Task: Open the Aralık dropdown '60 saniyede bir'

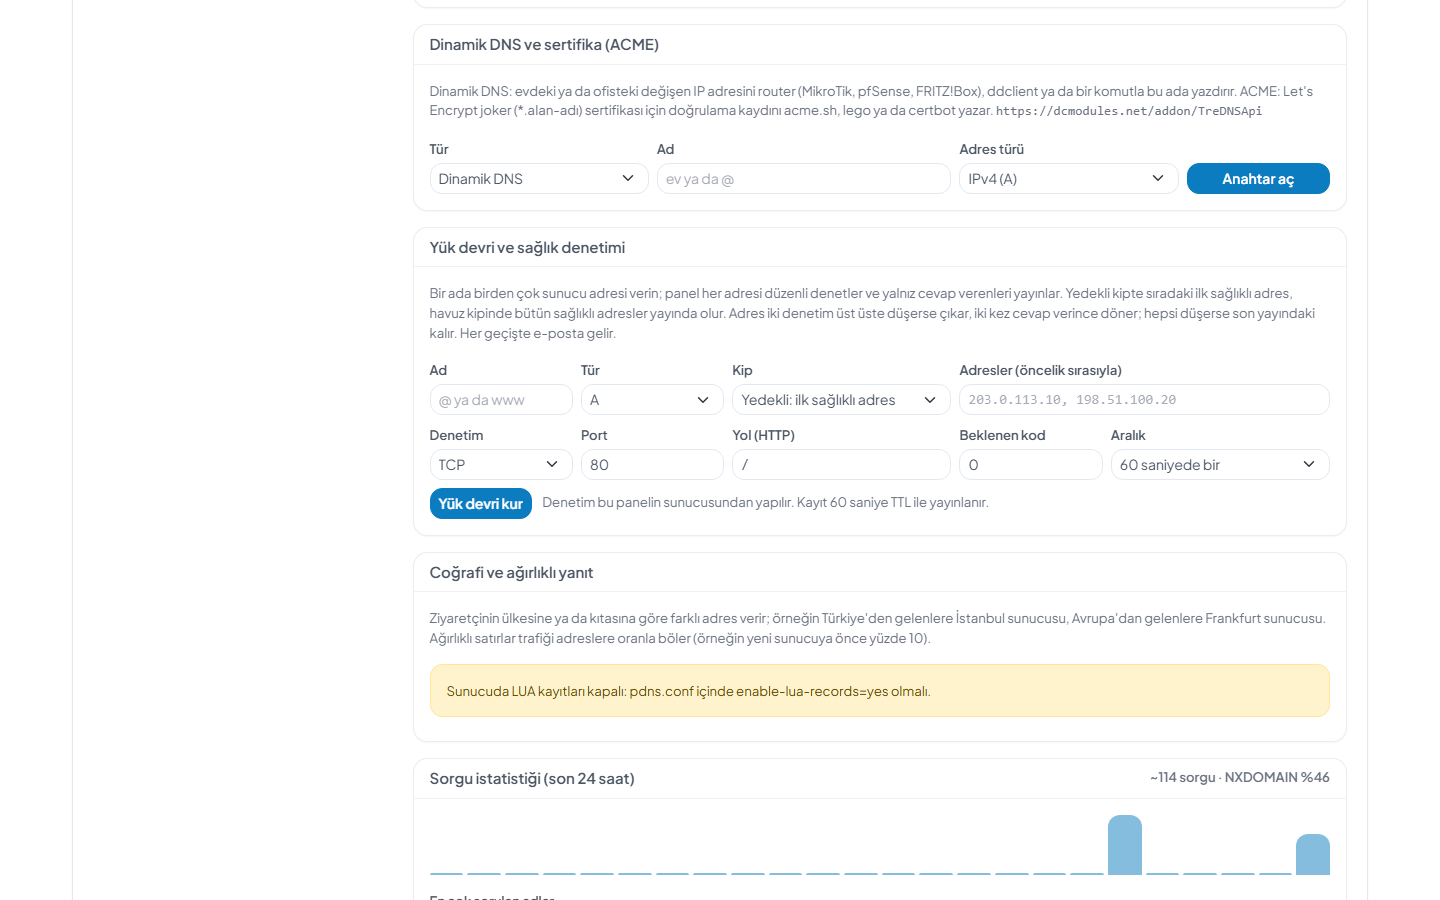Action: (x=1220, y=465)
